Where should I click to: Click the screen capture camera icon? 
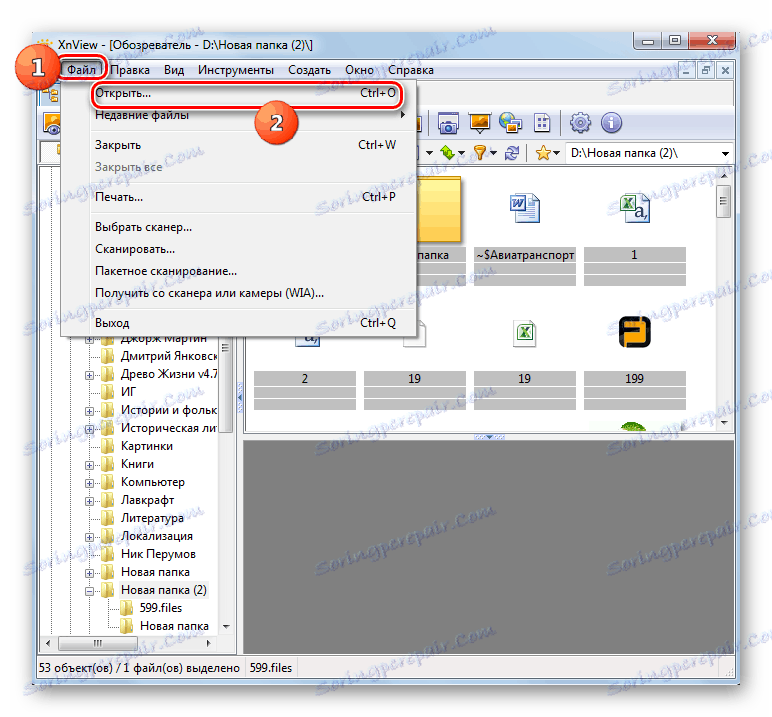448,123
